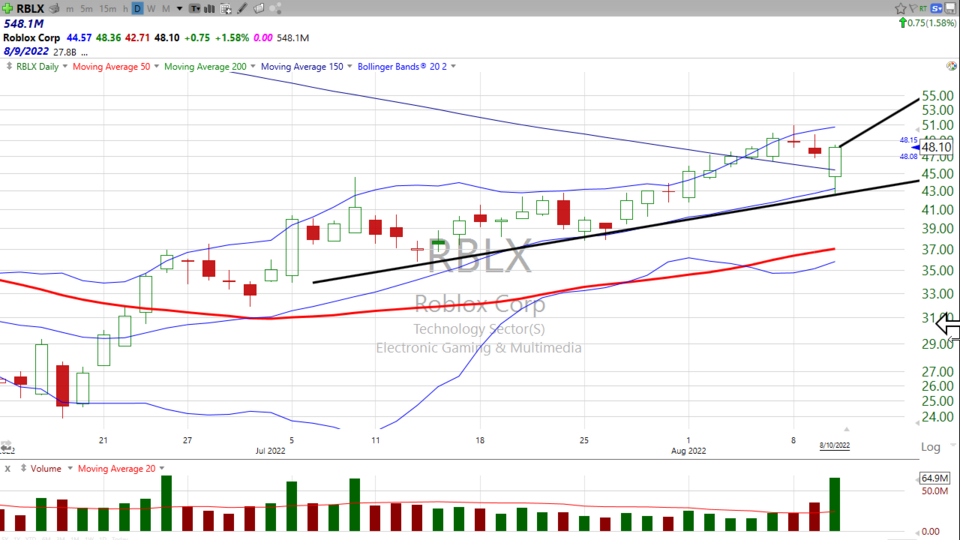This screenshot has width=960, height=540.
Task: Click the Moving Average 50 label
Action: pos(111,66)
